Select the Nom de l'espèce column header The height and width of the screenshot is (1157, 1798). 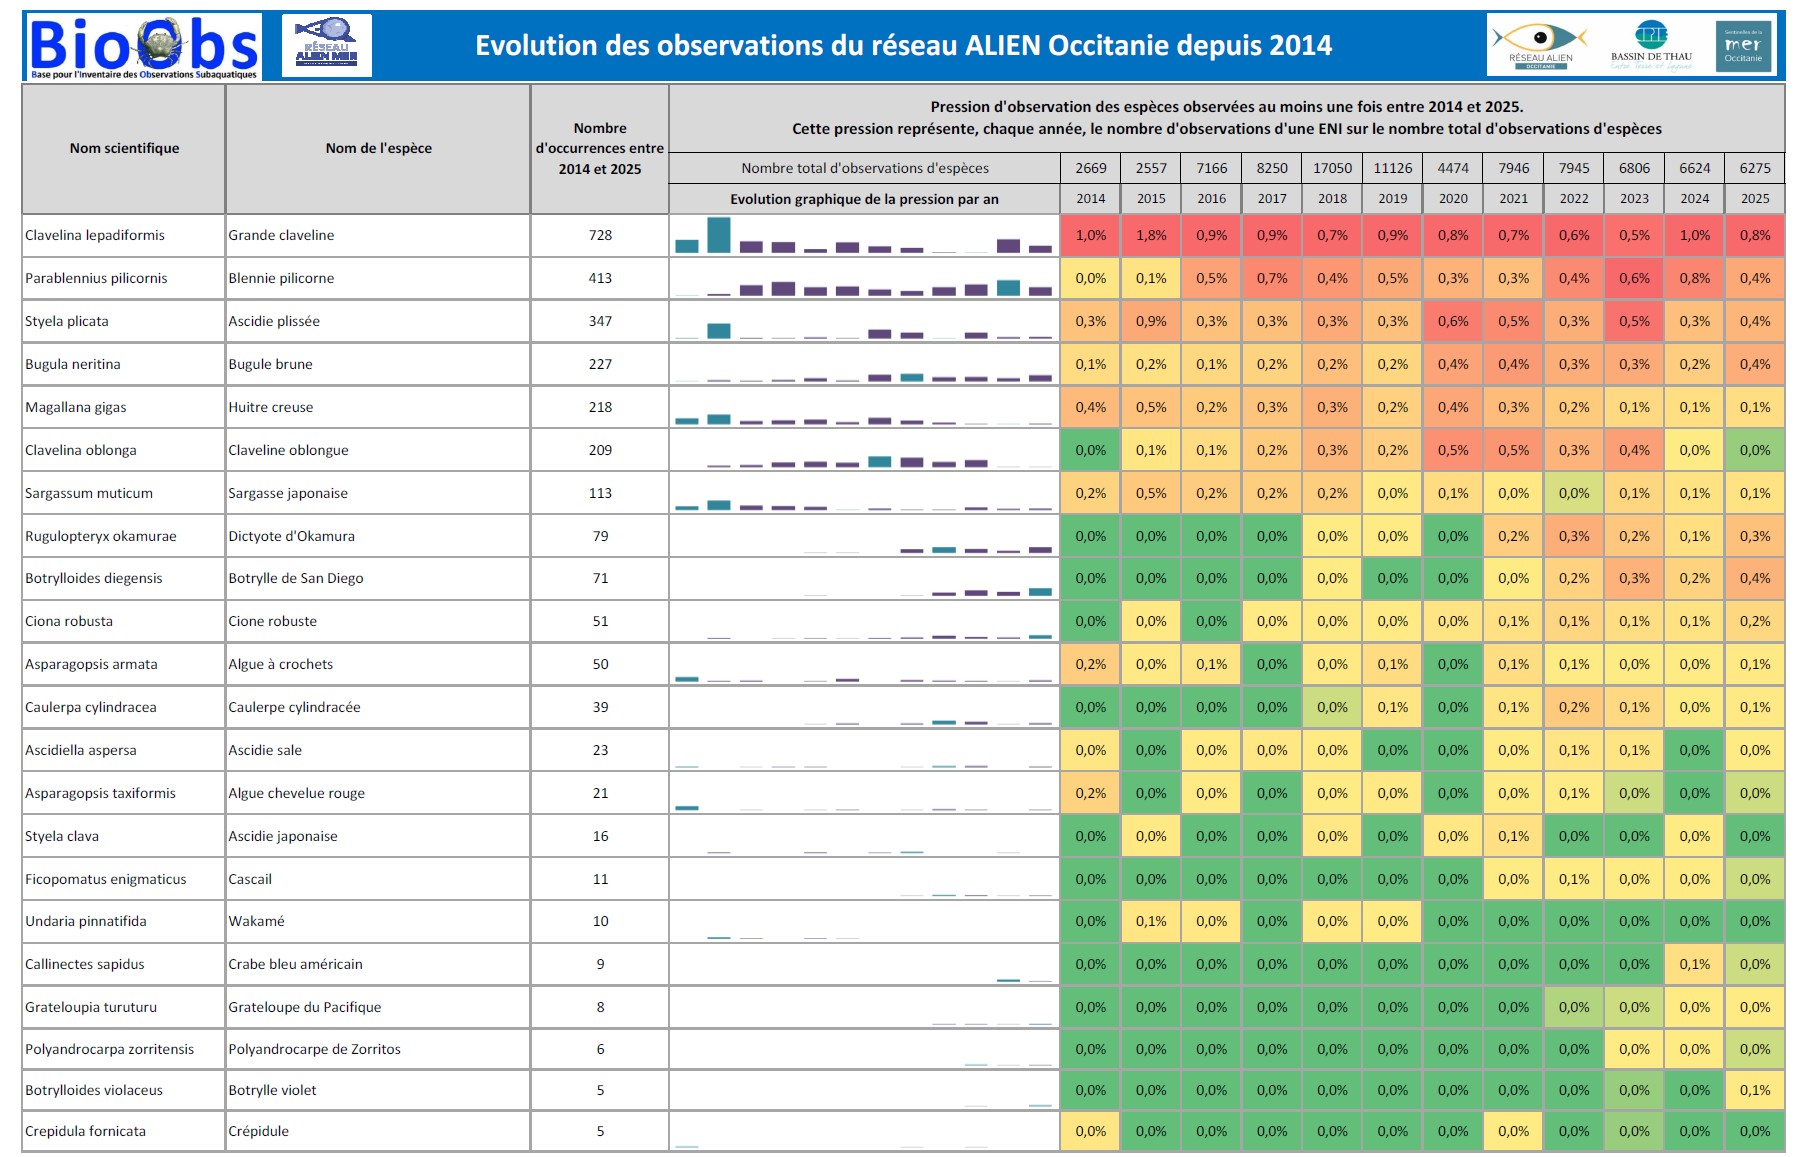coord(378,148)
